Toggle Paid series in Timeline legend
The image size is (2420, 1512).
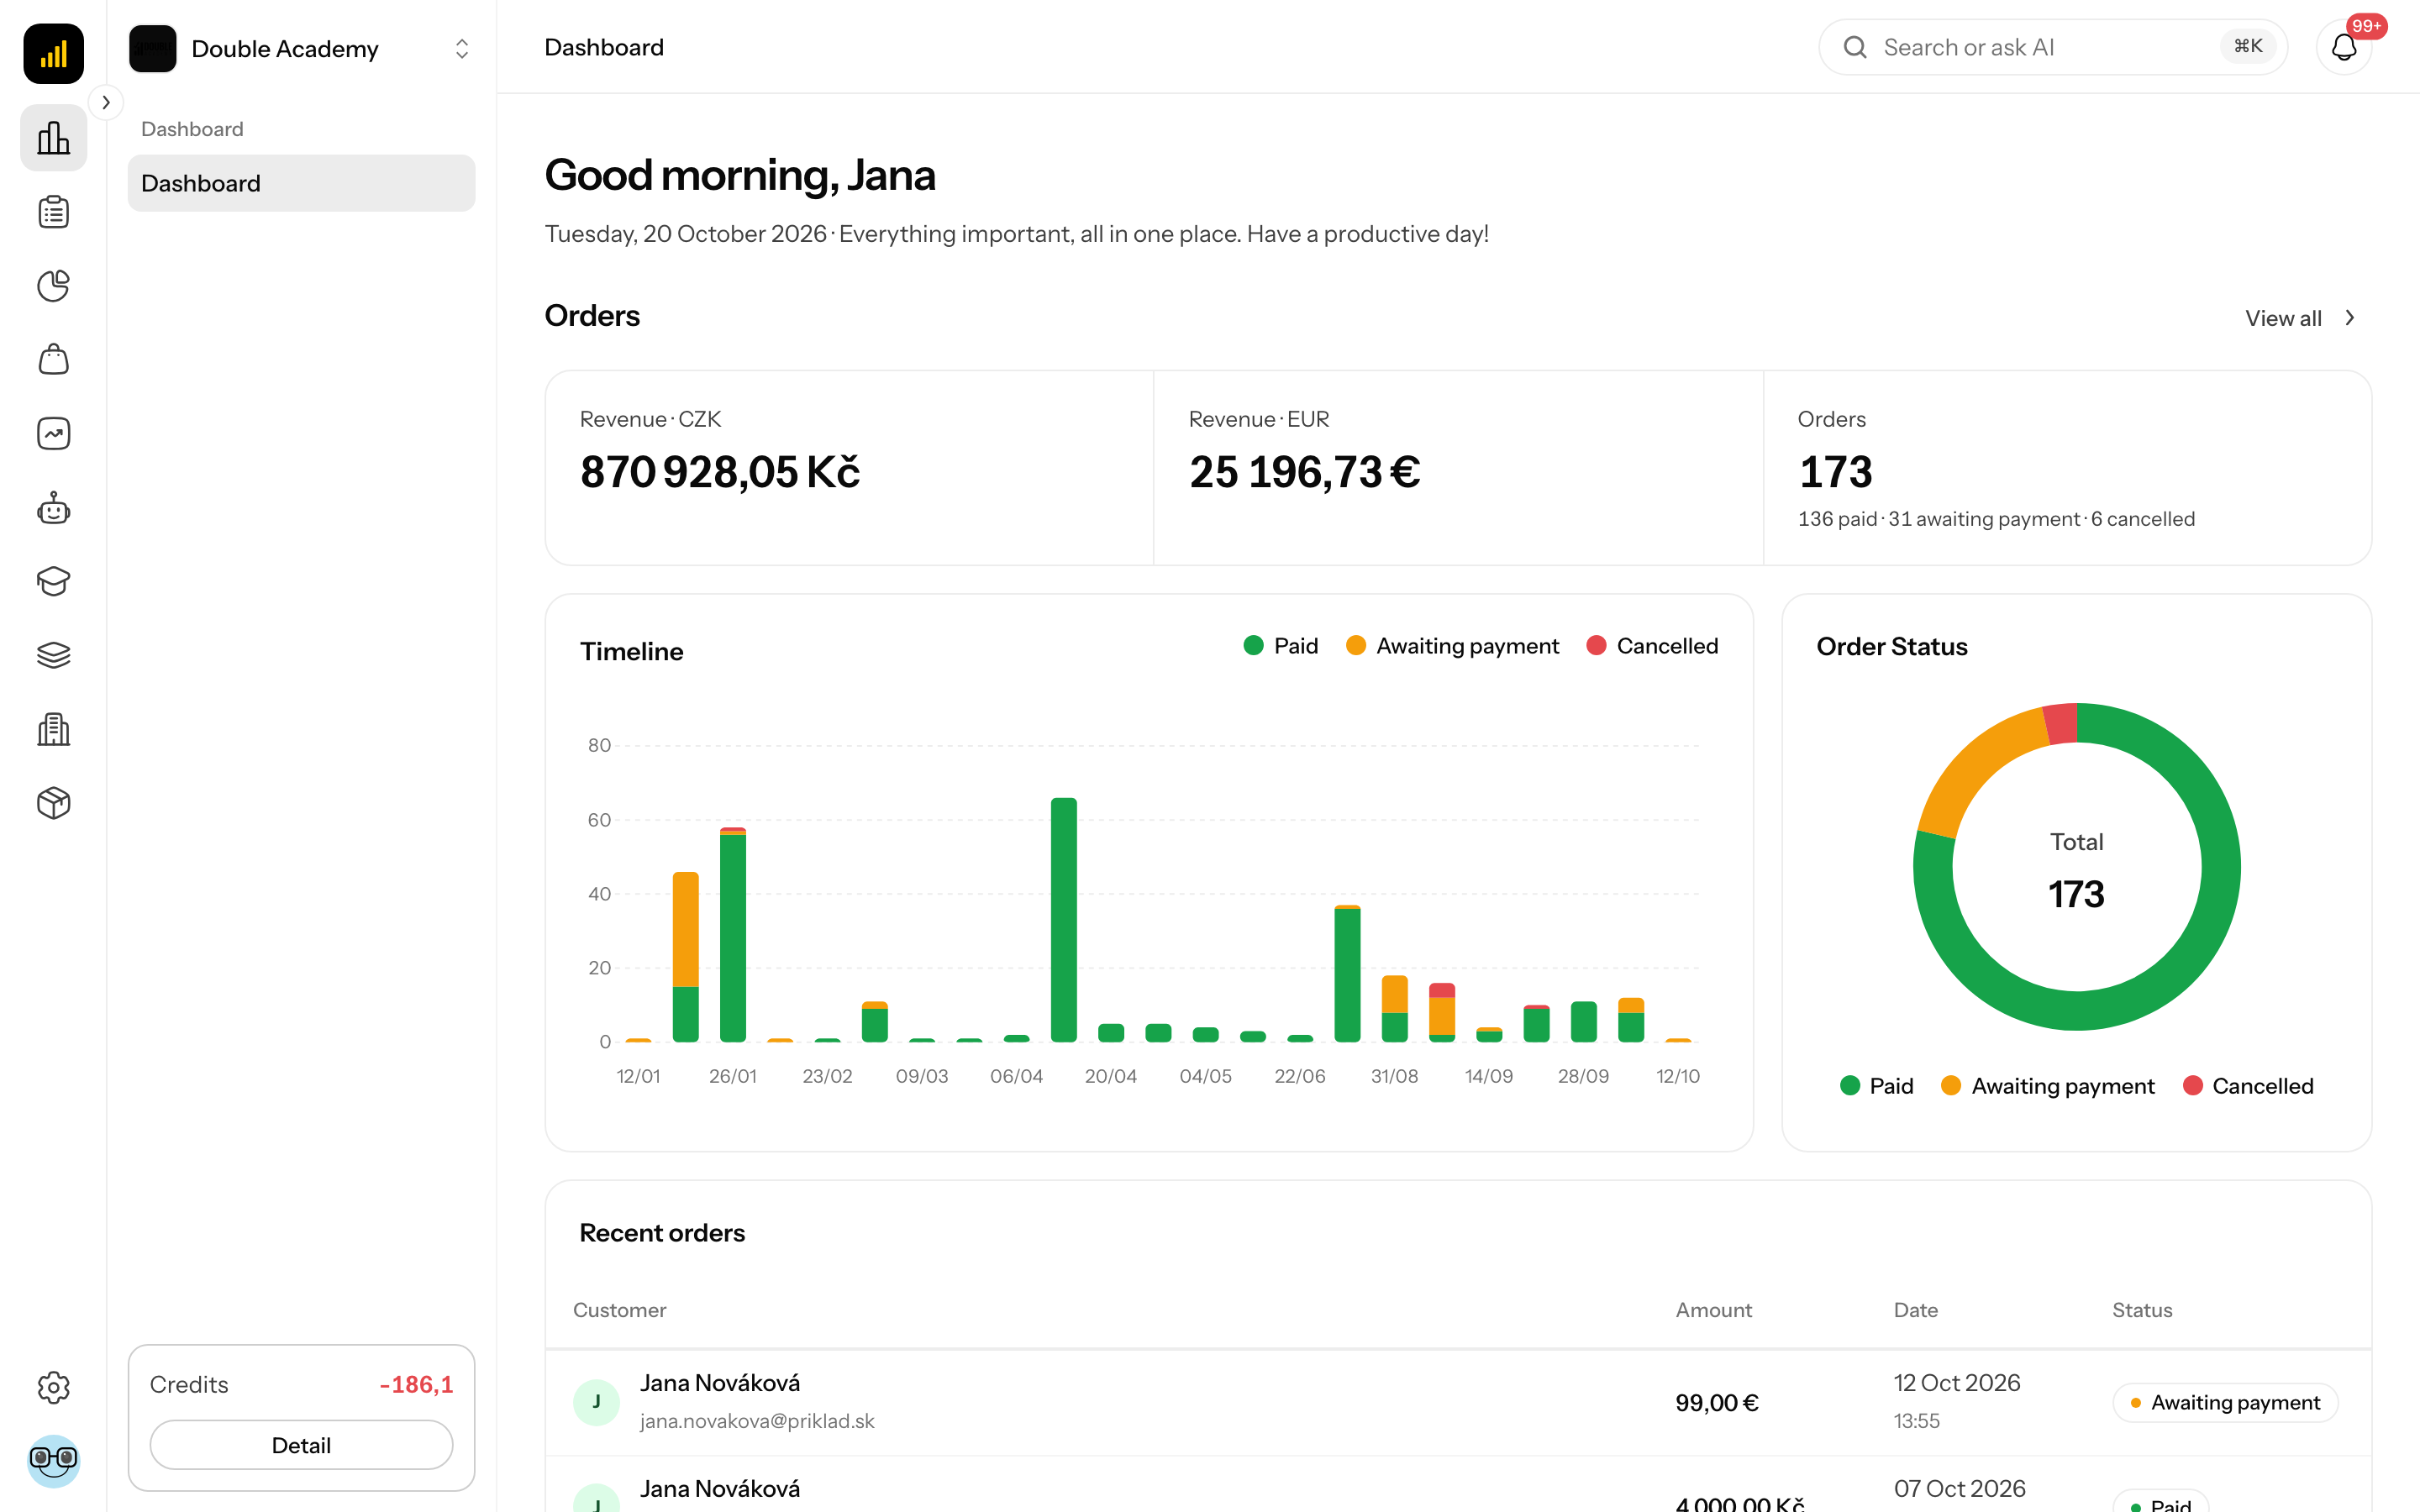pyautogui.click(x=1281, y=646)
